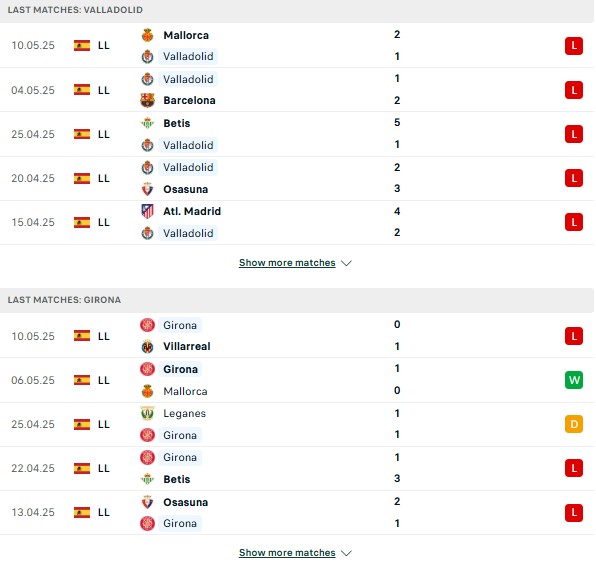This screenshot has height=571, width=596.
Task: Open the Barcelona team link
Action: point(189,100)
